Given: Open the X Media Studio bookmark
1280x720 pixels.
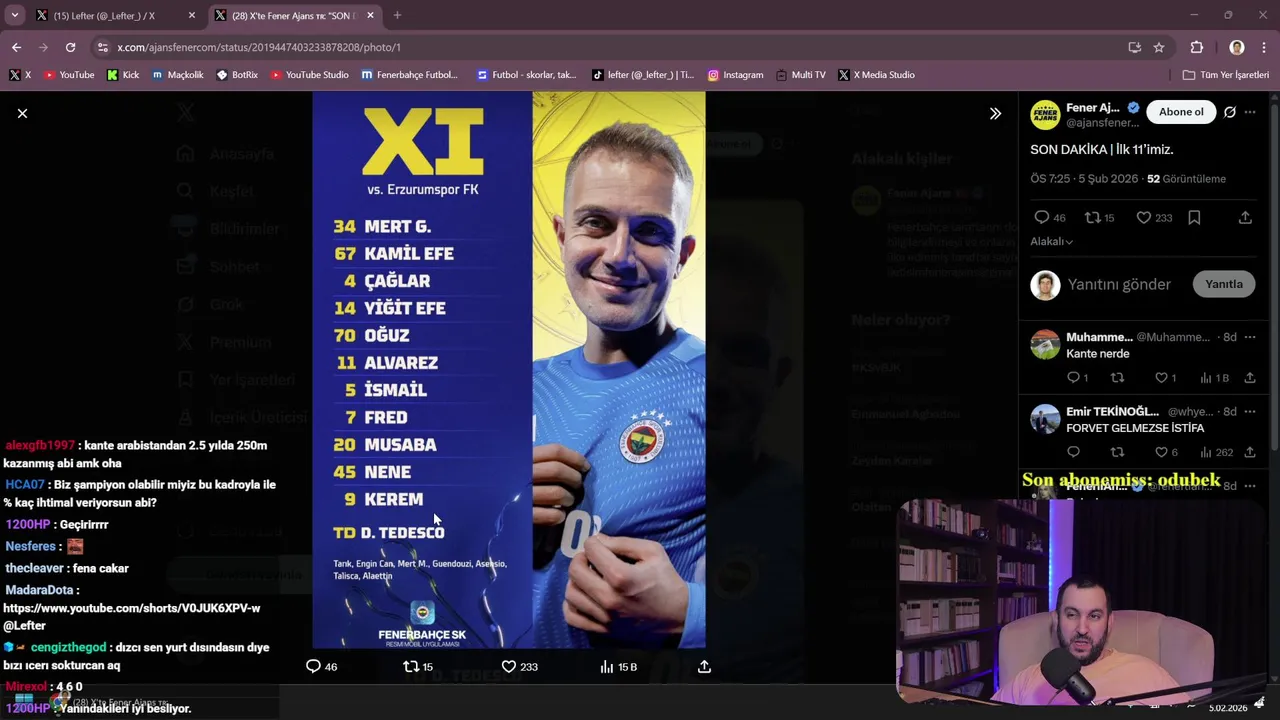Looking at the screenshot, I should (x=877, y=75).
